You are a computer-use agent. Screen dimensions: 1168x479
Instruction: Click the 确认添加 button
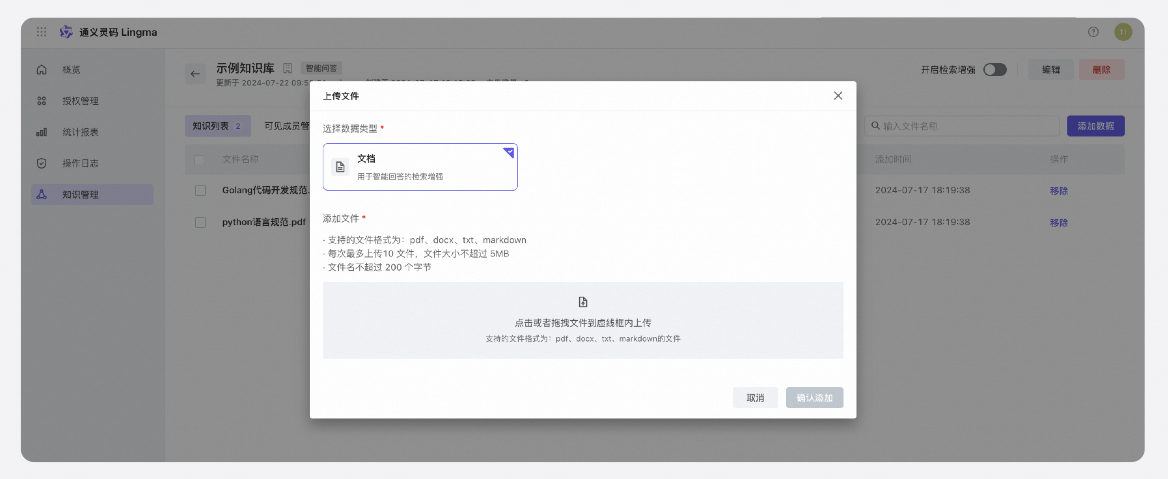pyautogui.click(x=814, y=398)
